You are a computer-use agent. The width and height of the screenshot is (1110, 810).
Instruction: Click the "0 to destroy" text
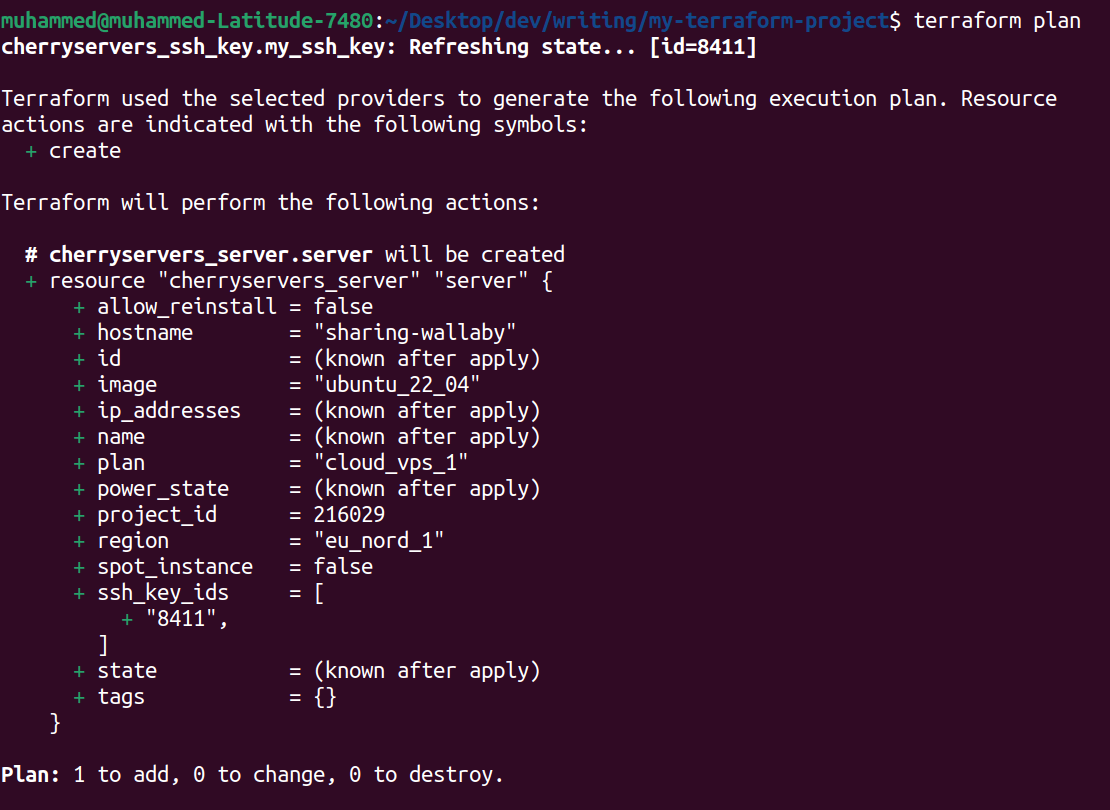[433, 774]
